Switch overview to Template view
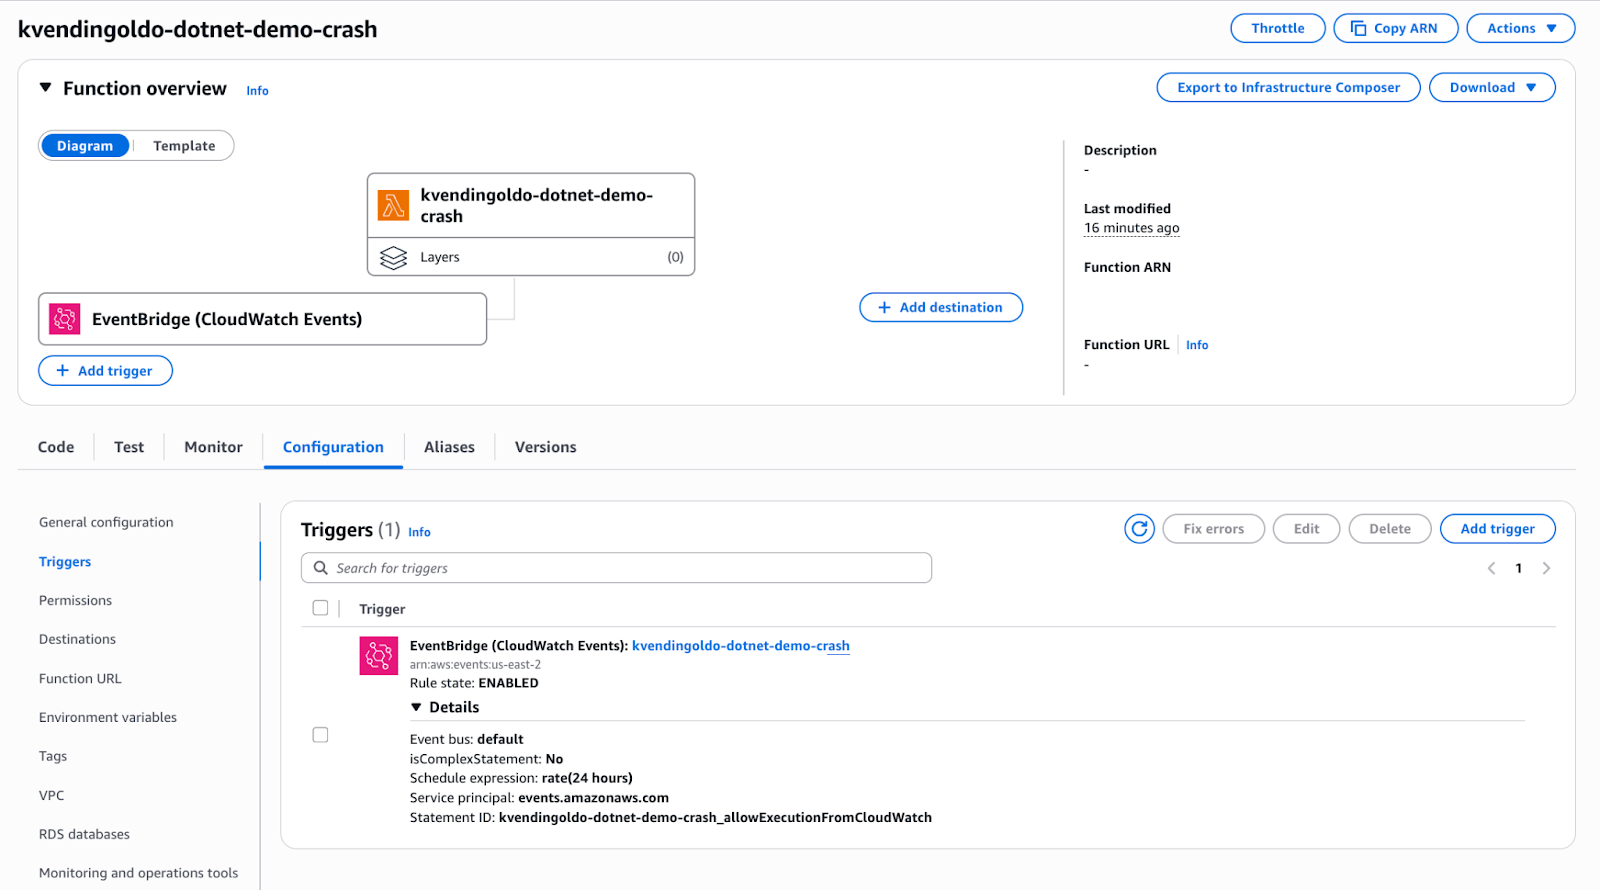1600x890 pixels. click(184, 146)
